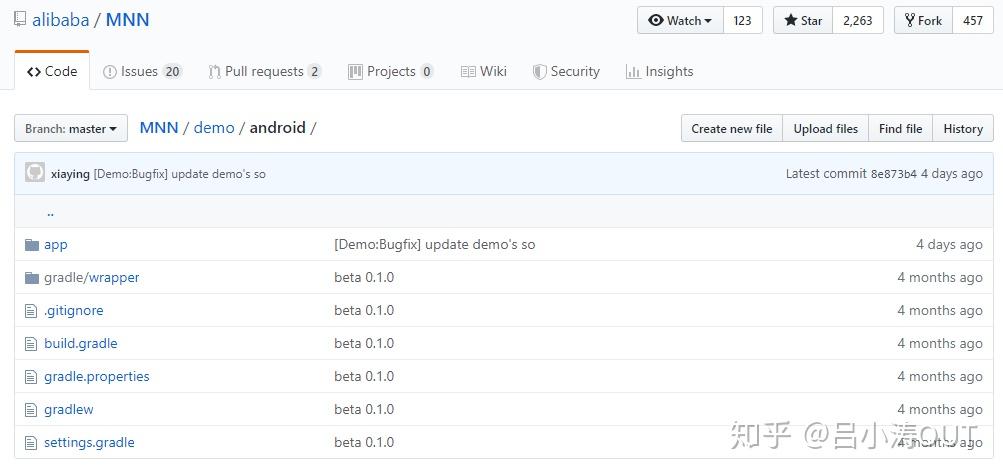Image resolution: width=1003 pixels, height=476 pixels.
Task: Expand the Branch: master selector
Action: [x=71, y=129]
